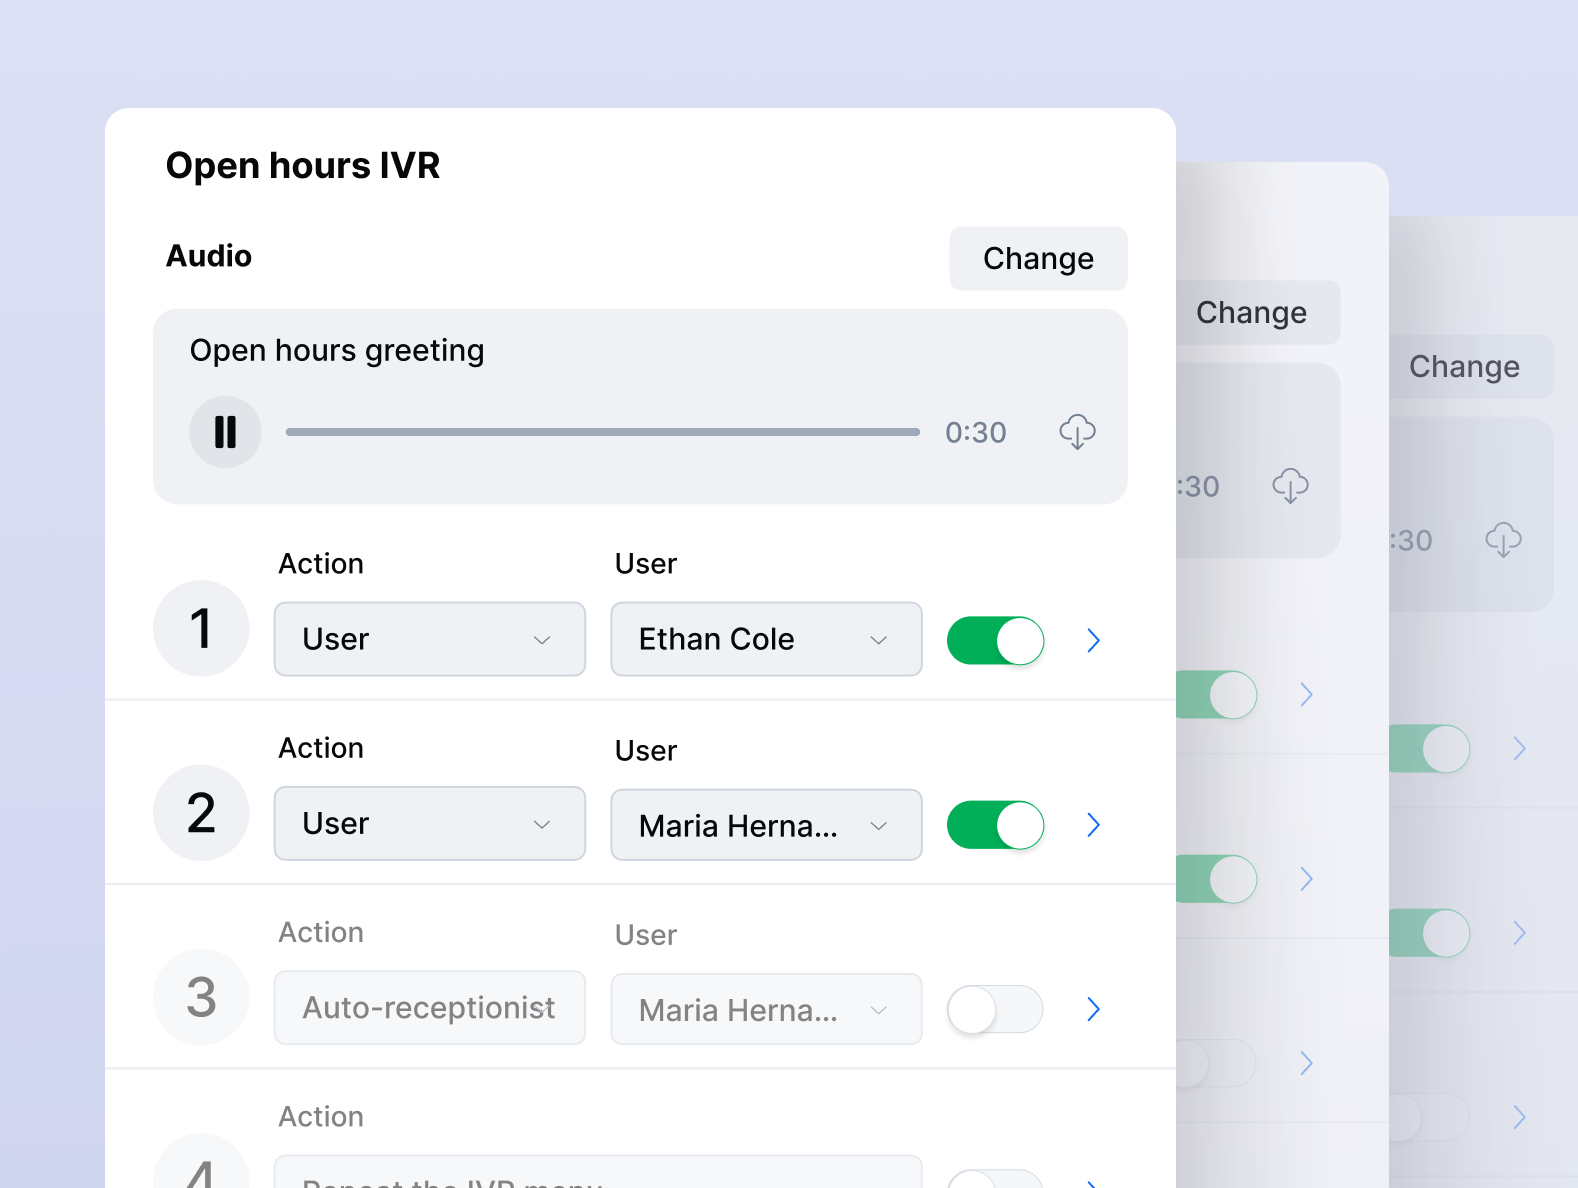Click the 0:30 audio duration text

point(976,432)
